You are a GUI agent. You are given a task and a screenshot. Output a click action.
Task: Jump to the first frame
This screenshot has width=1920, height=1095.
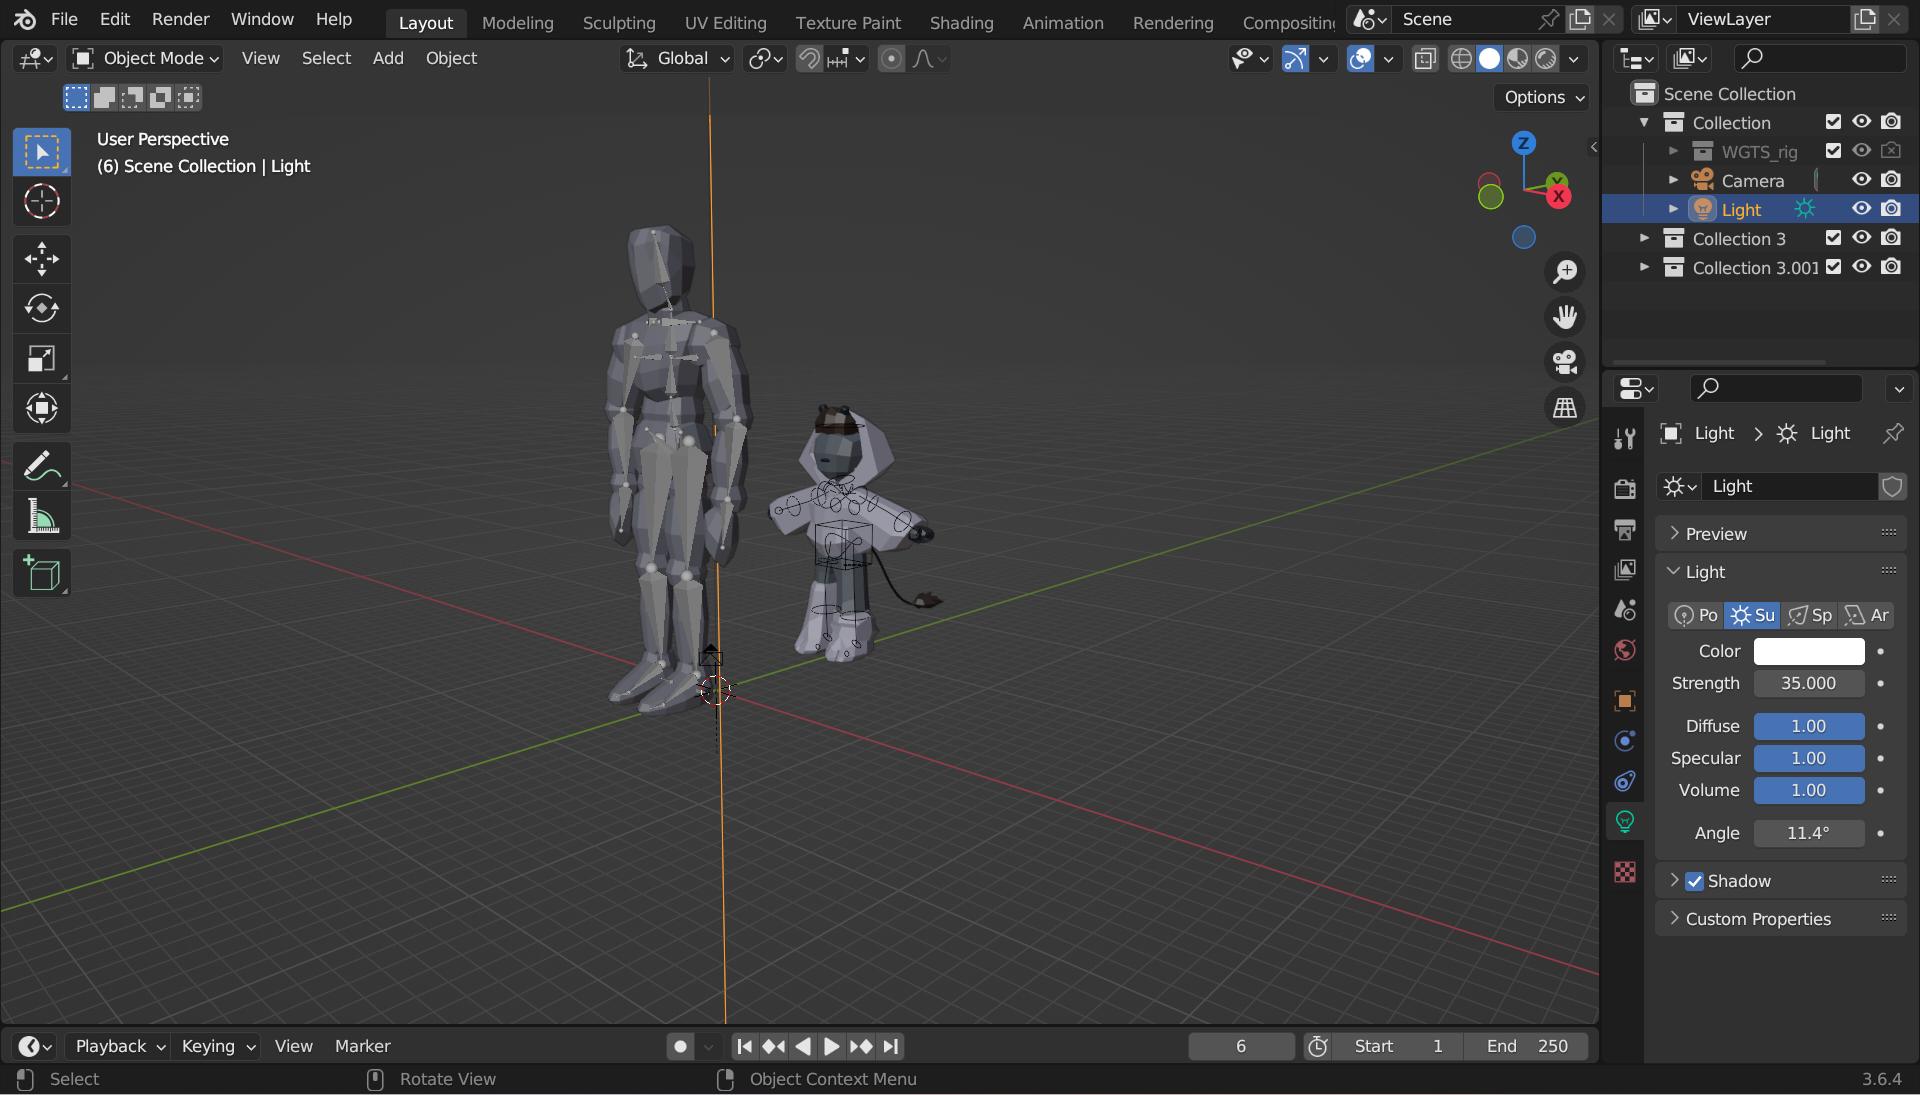click(744, 1046)
